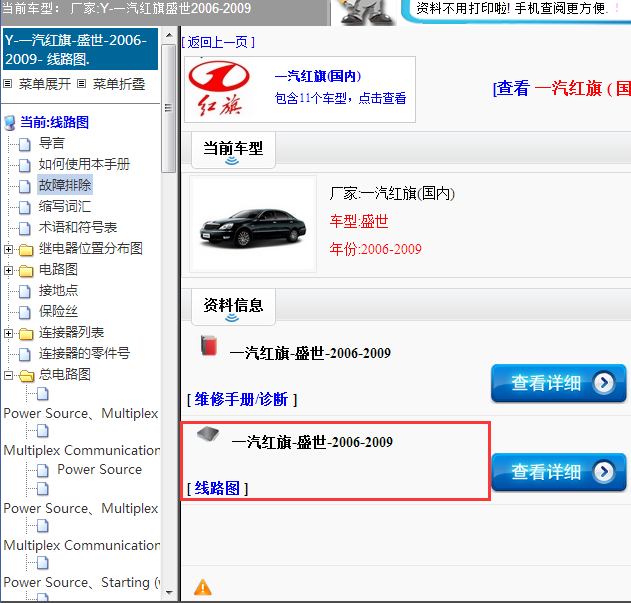
Task: Select 当前:线路图 root tree node
Action: (x=54, y=122)
